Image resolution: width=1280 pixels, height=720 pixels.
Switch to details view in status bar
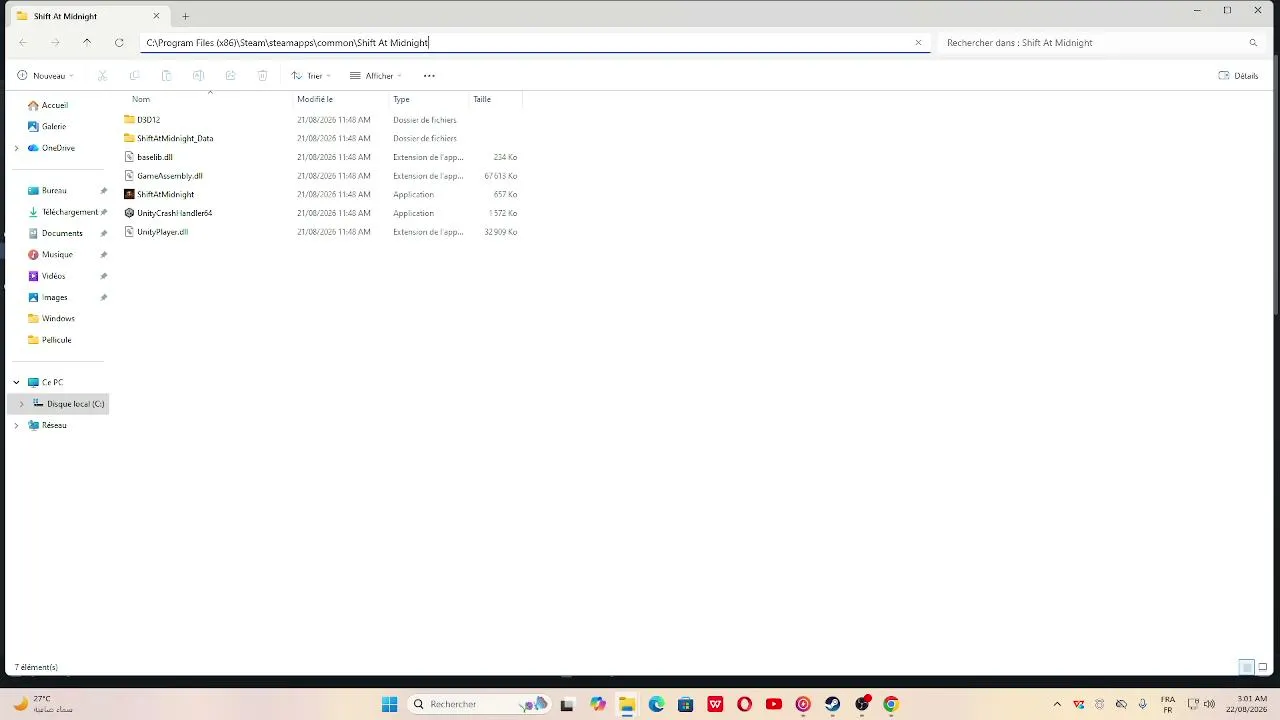pos(1246,667)
